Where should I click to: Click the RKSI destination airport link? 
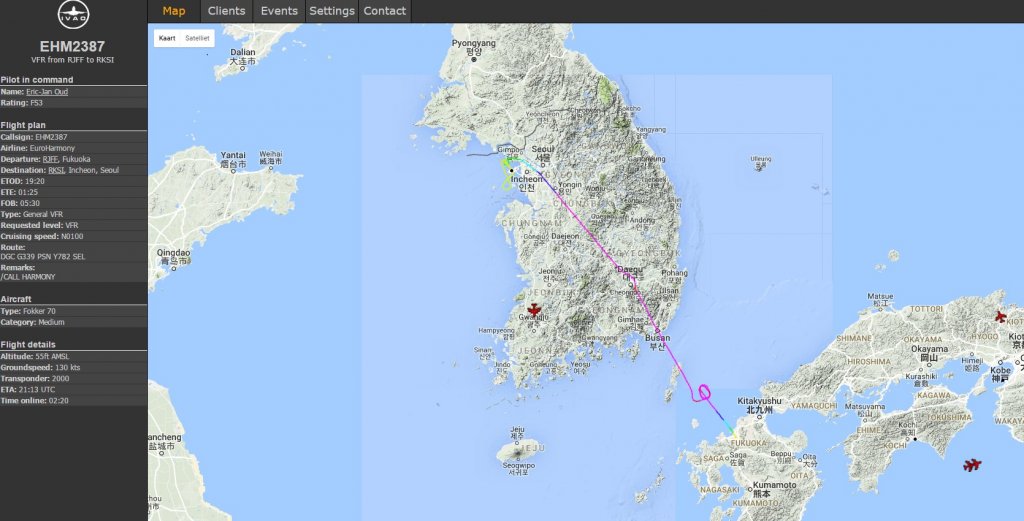(56, 170)
